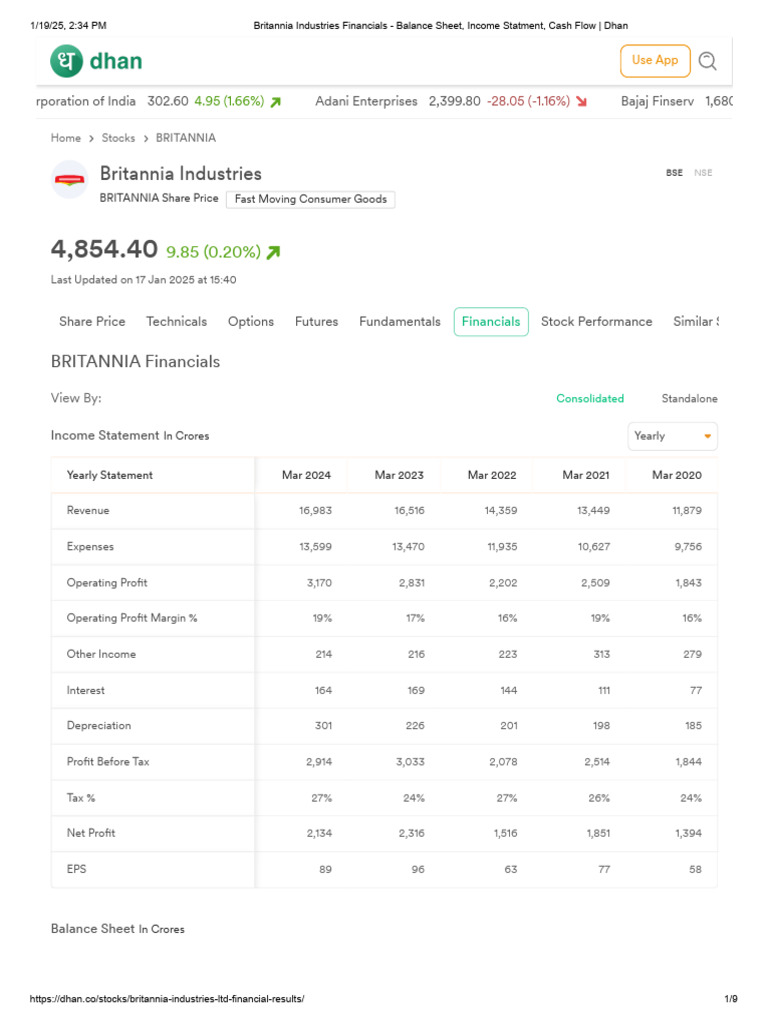Click the Other Income row label

coord(101,654)
